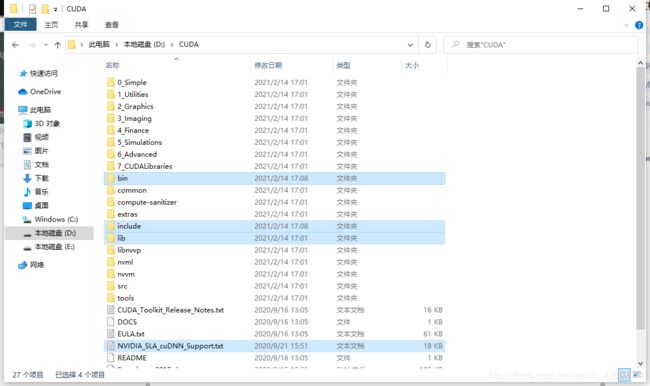Screen dimensions: 650x386
Task: Select the bin folder icon
Action: [x=111, y=178]
